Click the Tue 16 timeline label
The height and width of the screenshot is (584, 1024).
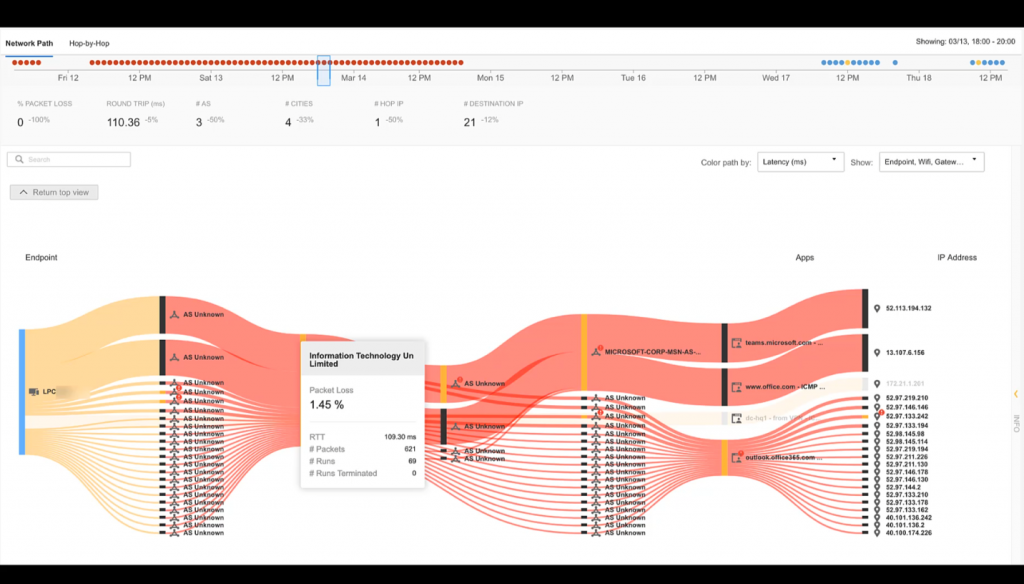633,78
